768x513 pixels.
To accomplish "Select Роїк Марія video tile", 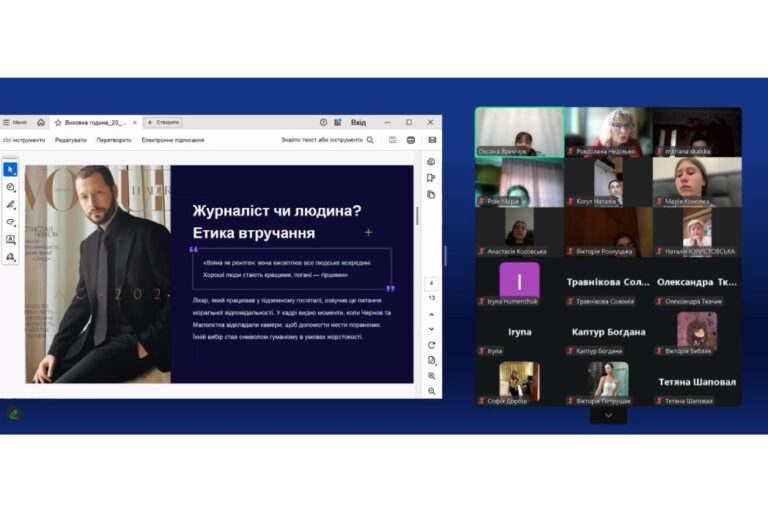I will 520,182.
